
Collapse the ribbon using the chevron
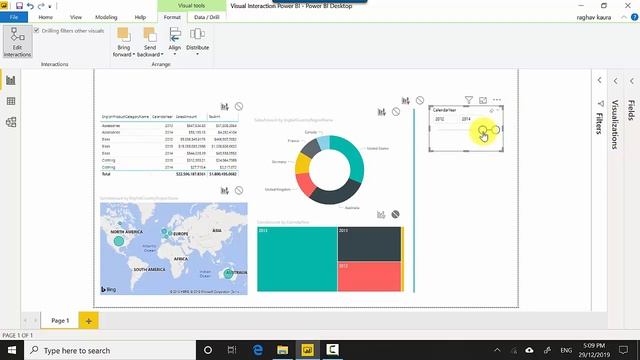624,18
